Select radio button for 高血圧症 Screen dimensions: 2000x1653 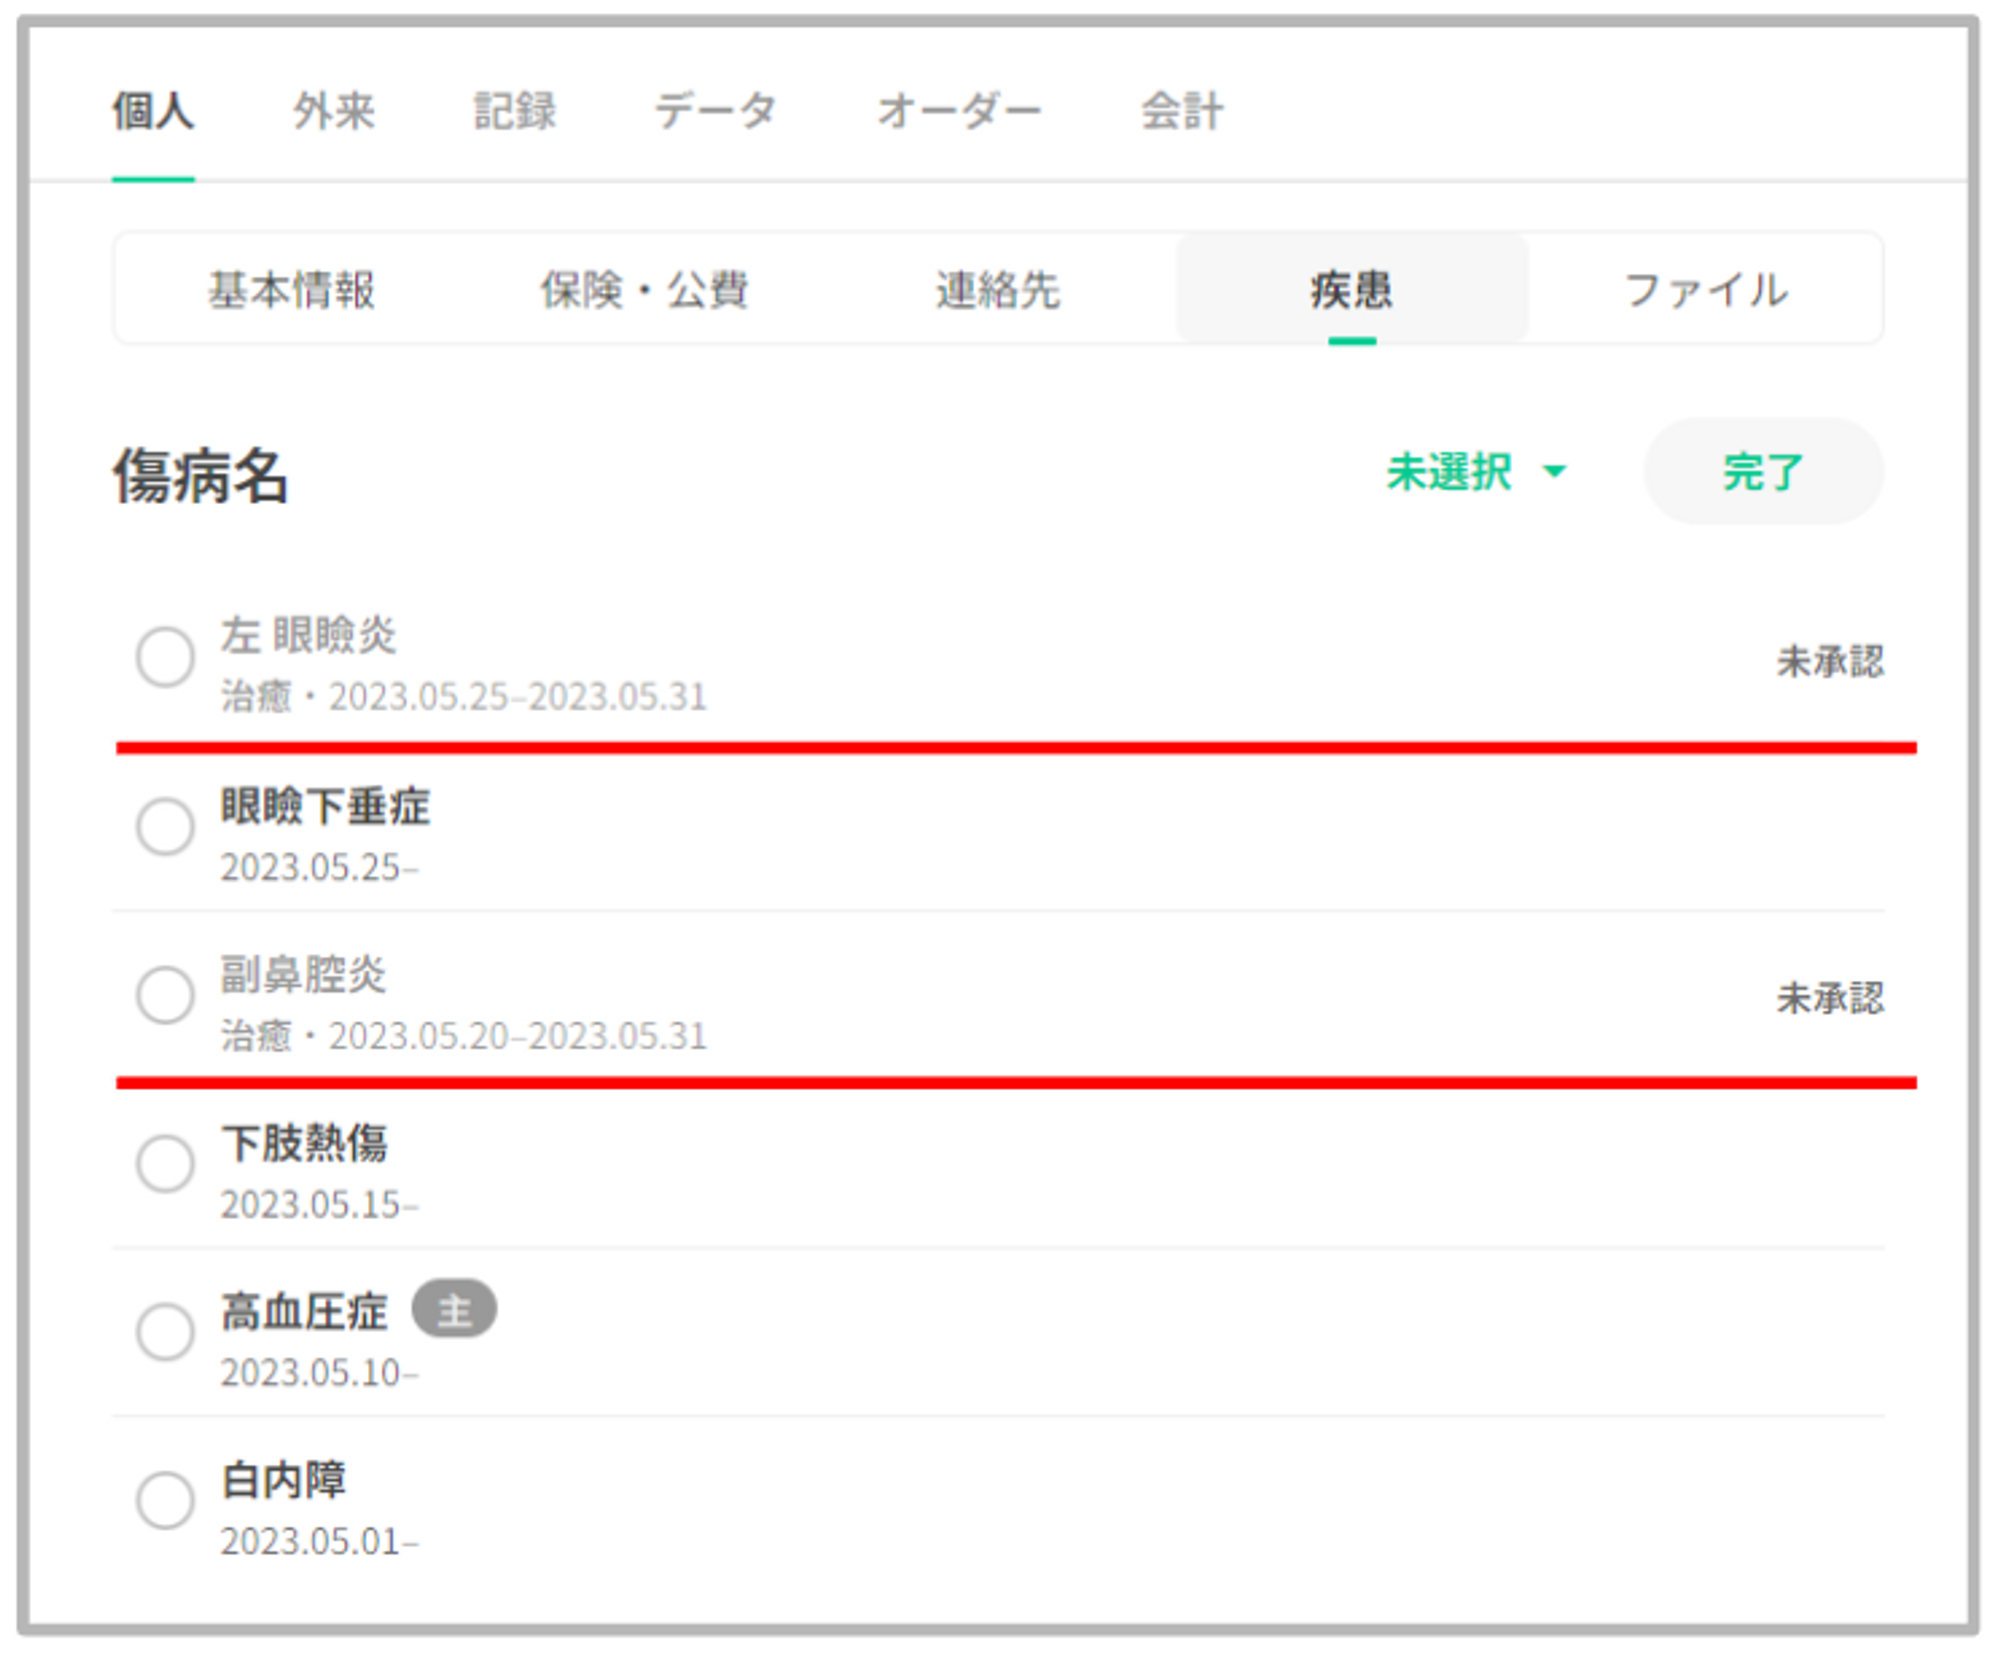[x=165, y=1331]
